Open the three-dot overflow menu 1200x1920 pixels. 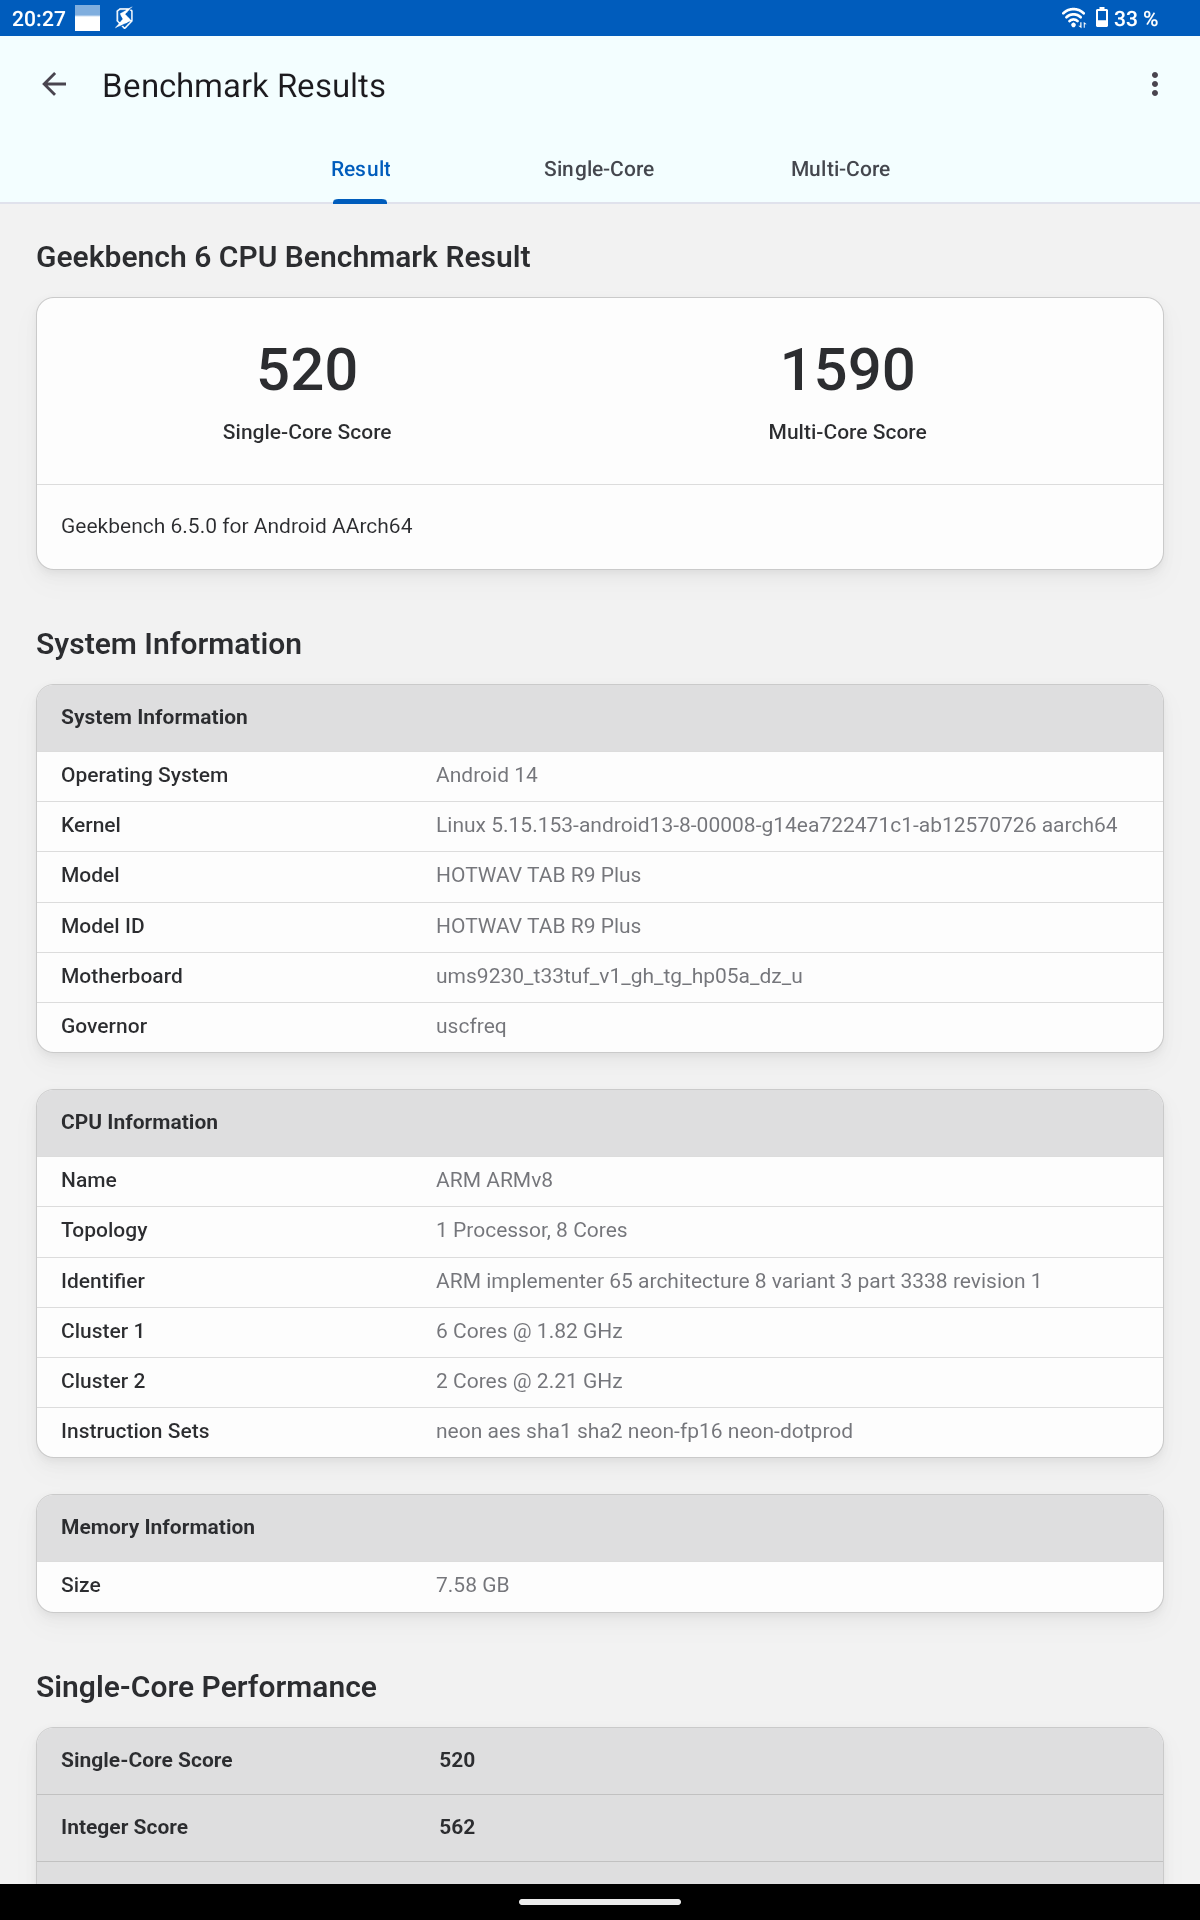(1155, 85)
